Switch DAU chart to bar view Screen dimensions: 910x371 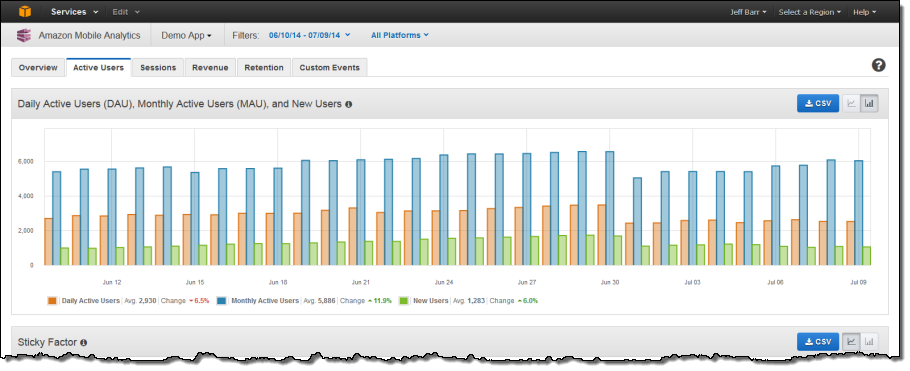coord(869,104)
